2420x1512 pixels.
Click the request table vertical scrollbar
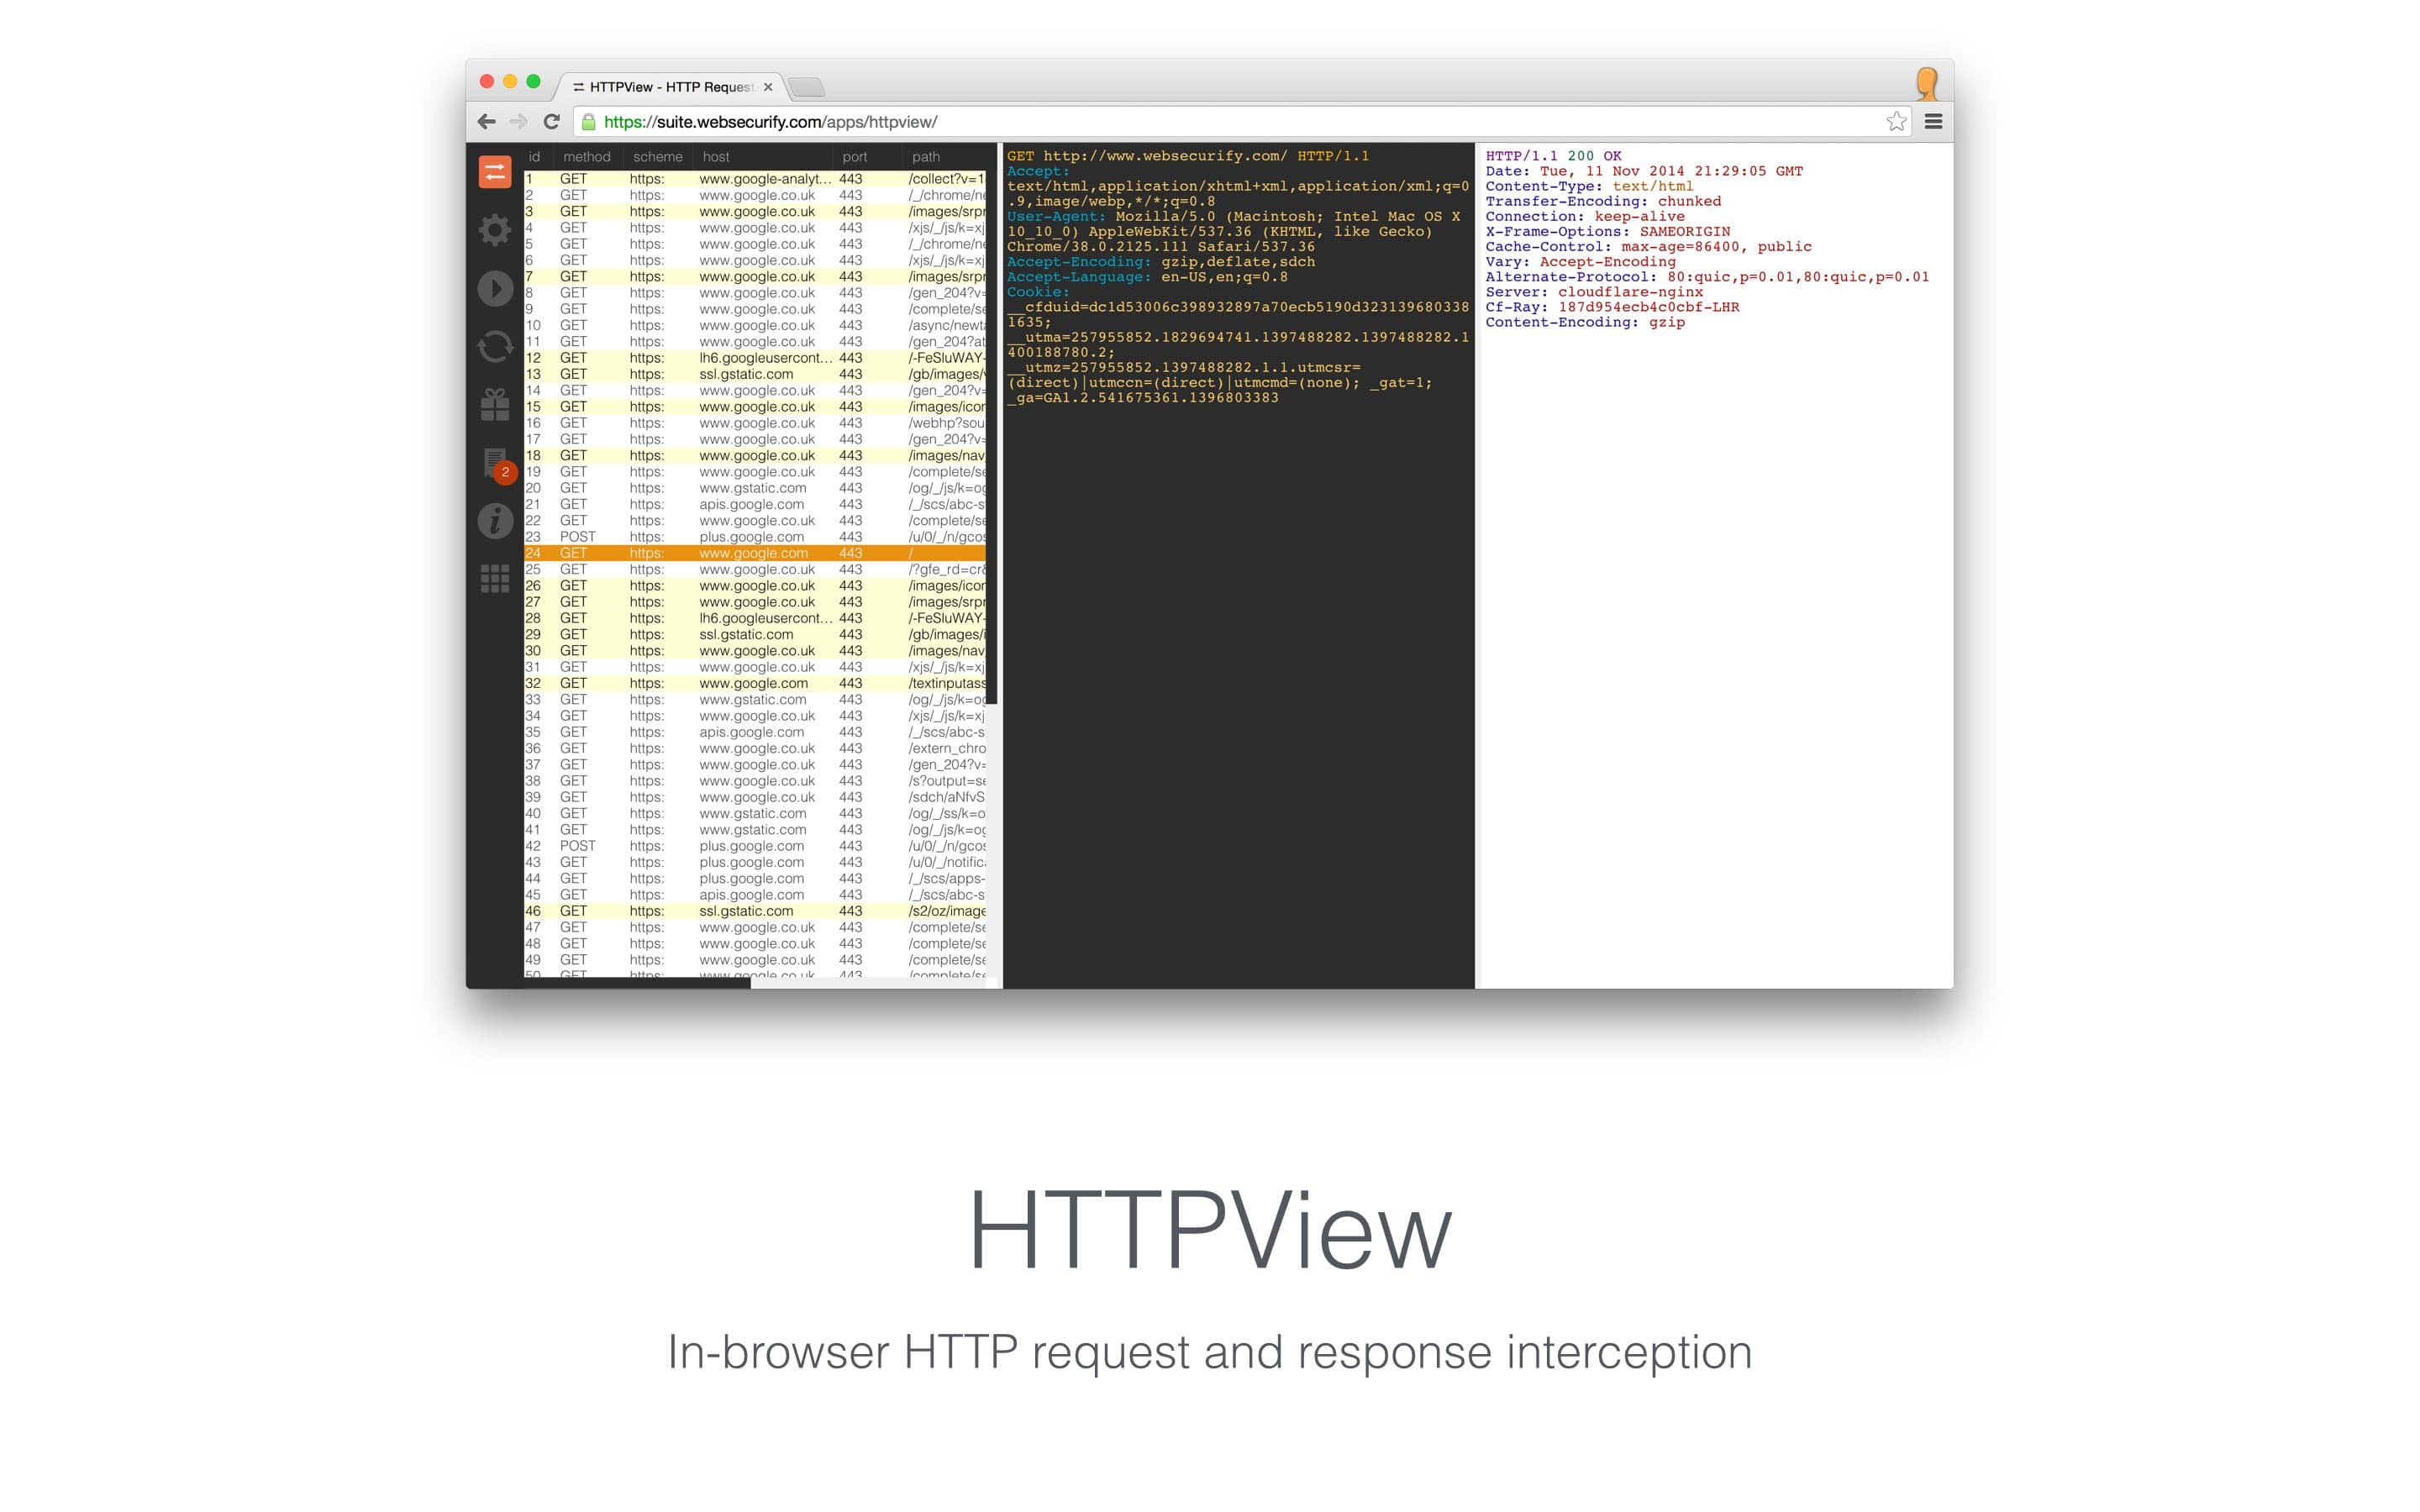pos(992,424)
